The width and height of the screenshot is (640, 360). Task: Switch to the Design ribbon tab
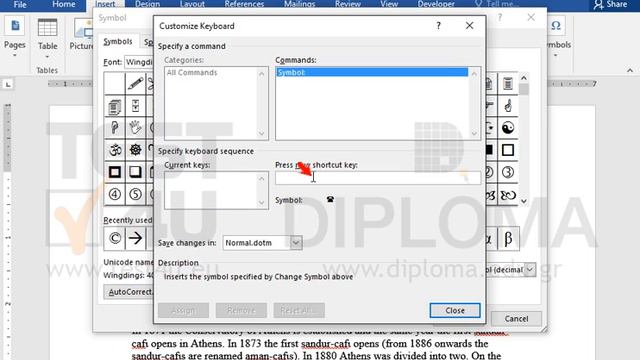[147, 4]
